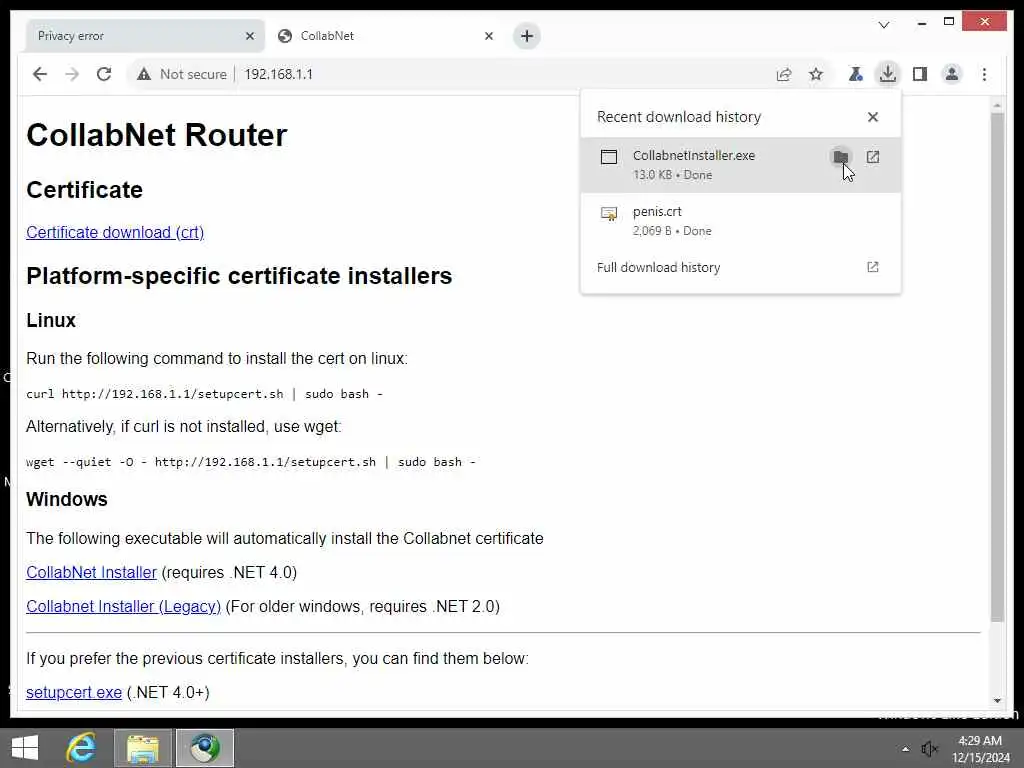1024x768 pixels.
Task: Close the Privacy error tab
Action: point(249,36)
